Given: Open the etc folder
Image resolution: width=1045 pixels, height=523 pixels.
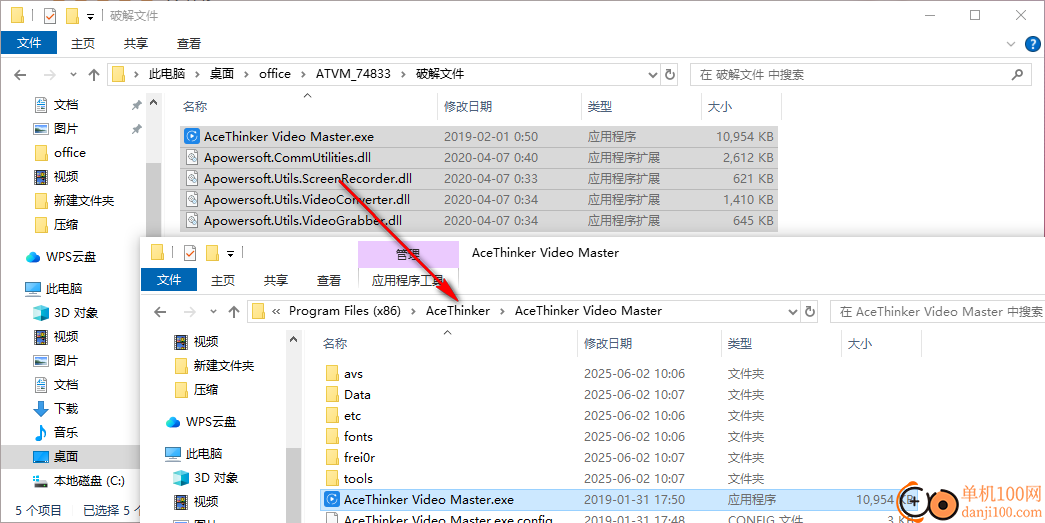Looking at the screenshot, I should click(x=353, y=416).
